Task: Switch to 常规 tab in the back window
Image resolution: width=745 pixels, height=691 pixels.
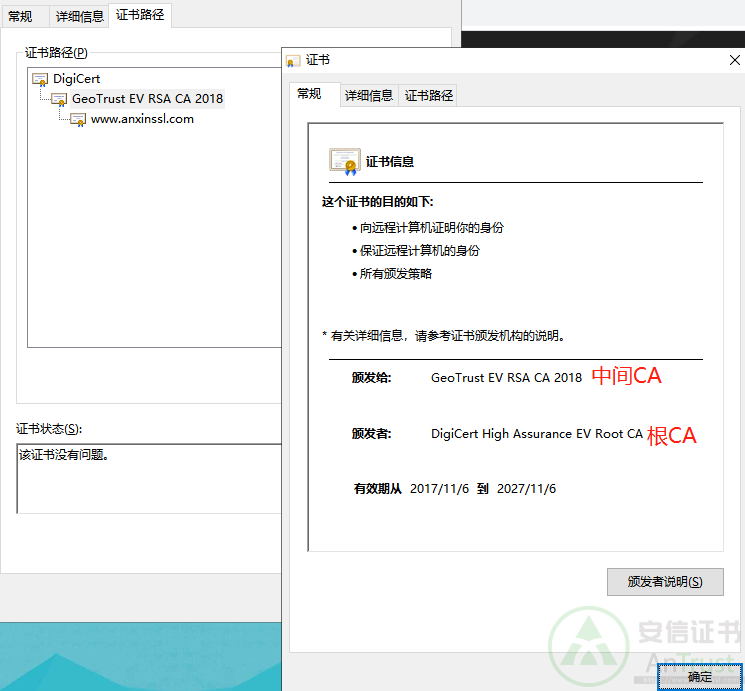Action: (x=20, y=16)
